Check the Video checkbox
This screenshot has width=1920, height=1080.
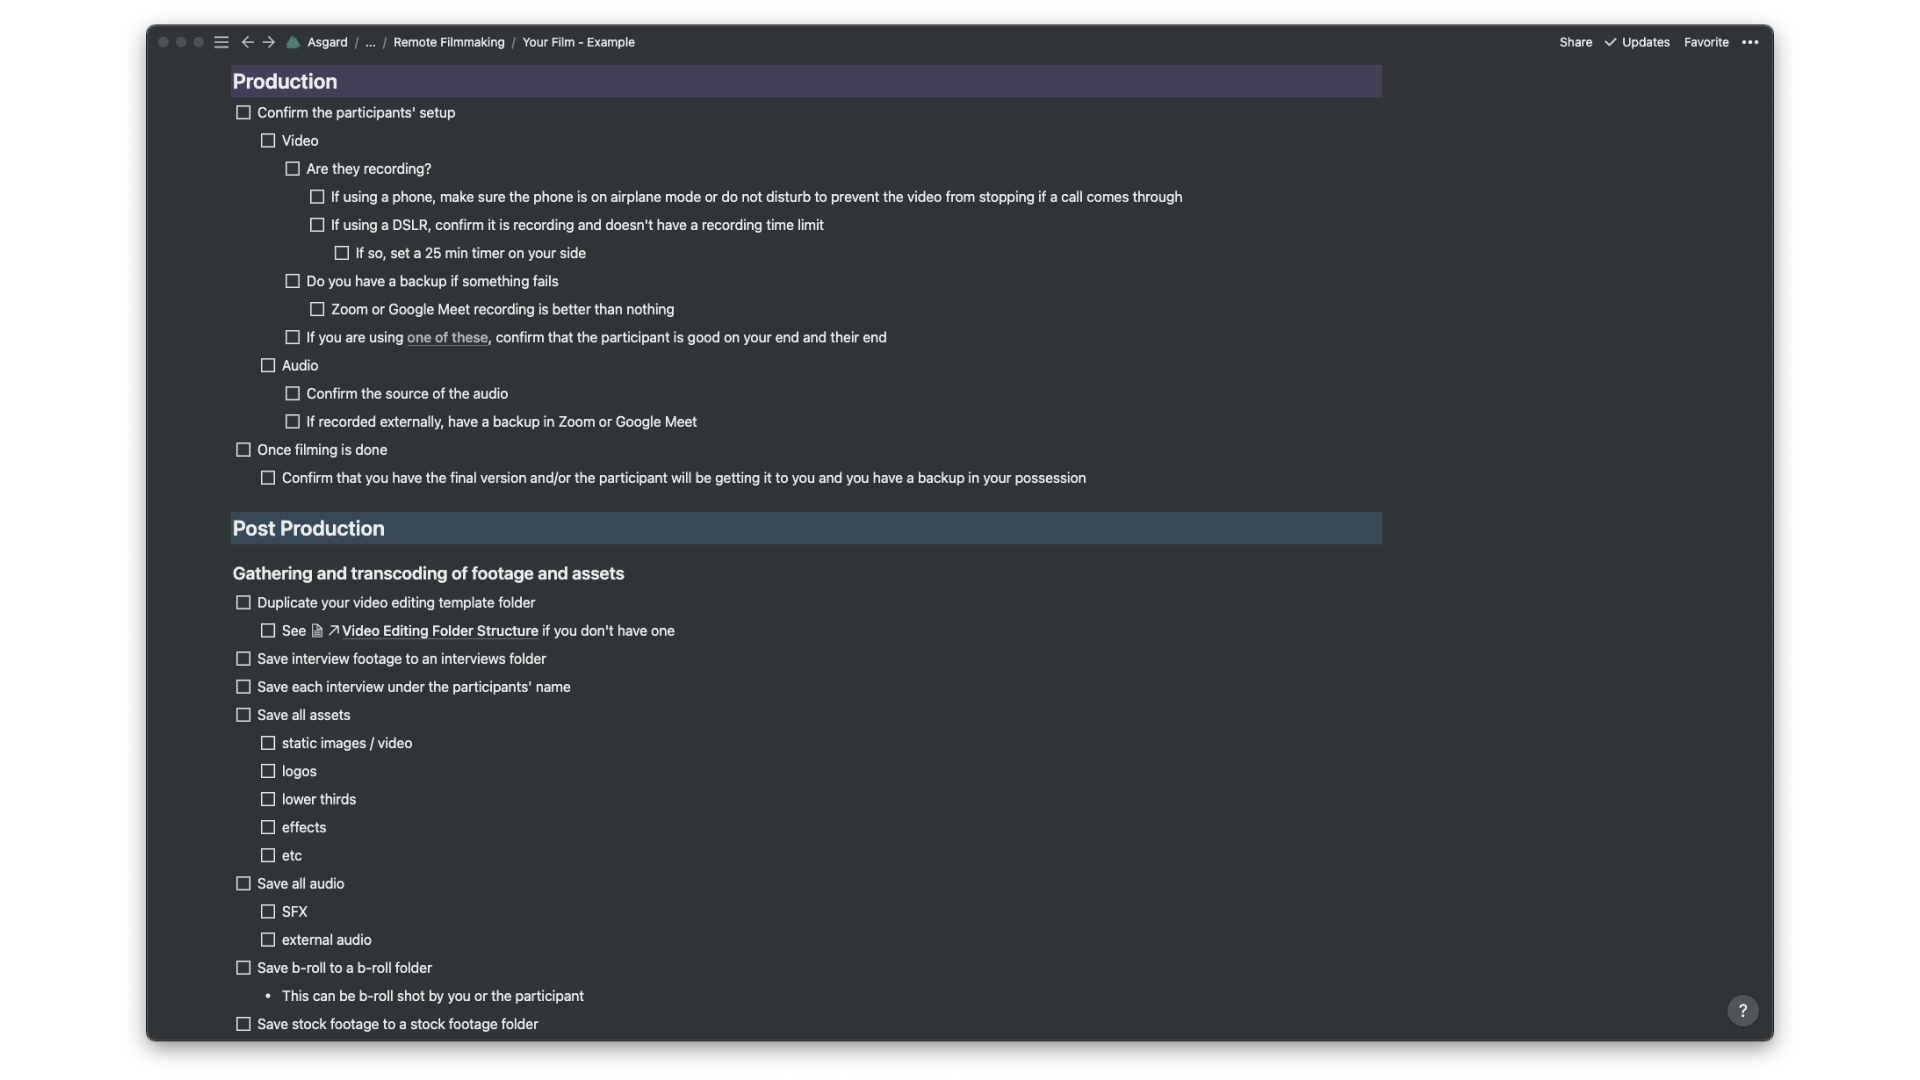(x=267, y=140)
